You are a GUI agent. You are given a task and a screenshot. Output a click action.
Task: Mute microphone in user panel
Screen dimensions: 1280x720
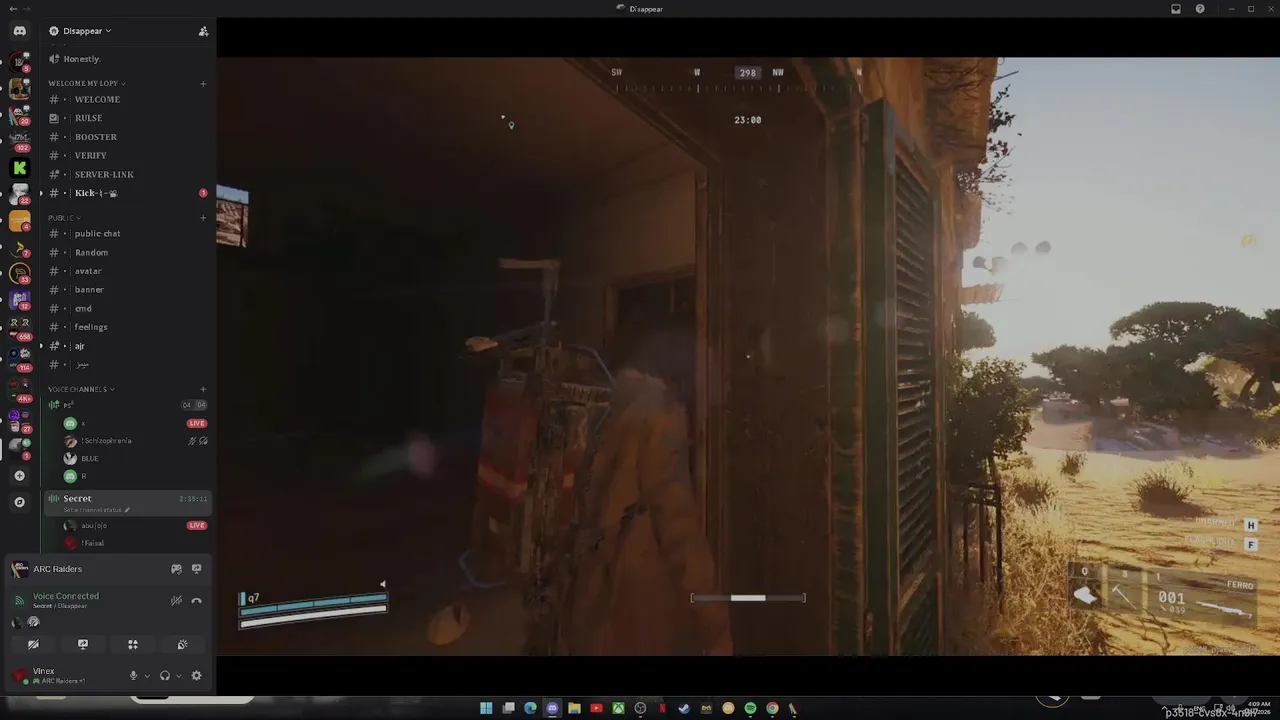tap(133, 676)
